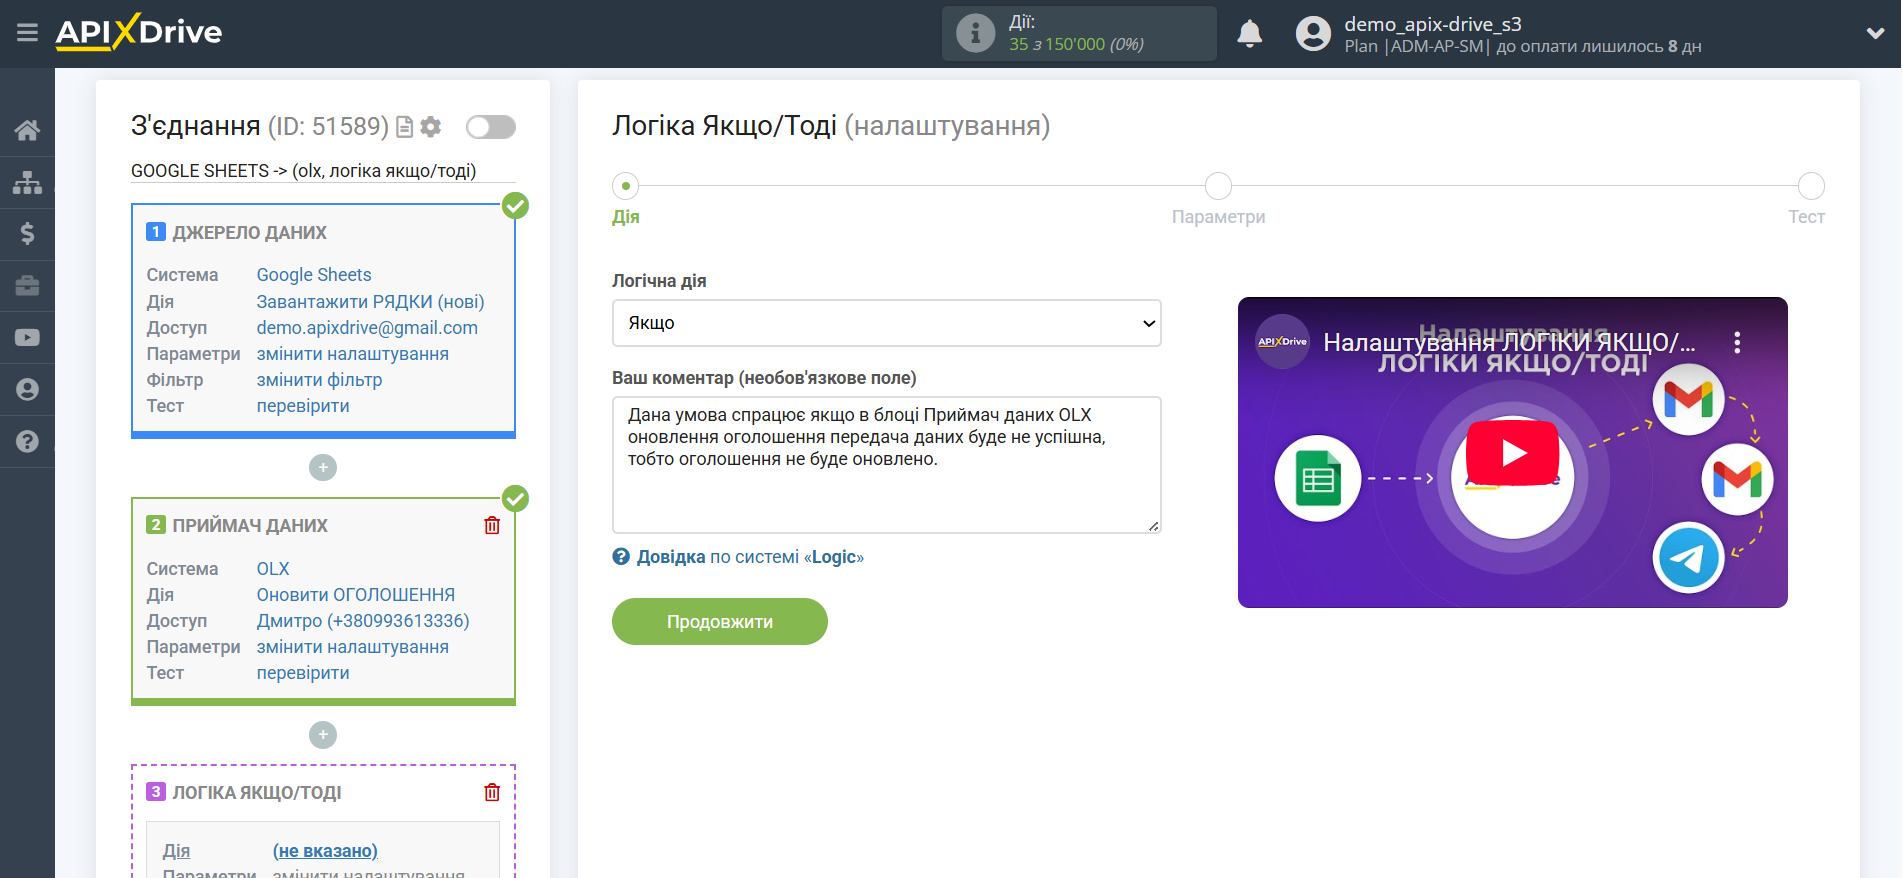Click Дмитро (+380993613336) access link
The image size is (1903, 878).
[x=363, y=621]
